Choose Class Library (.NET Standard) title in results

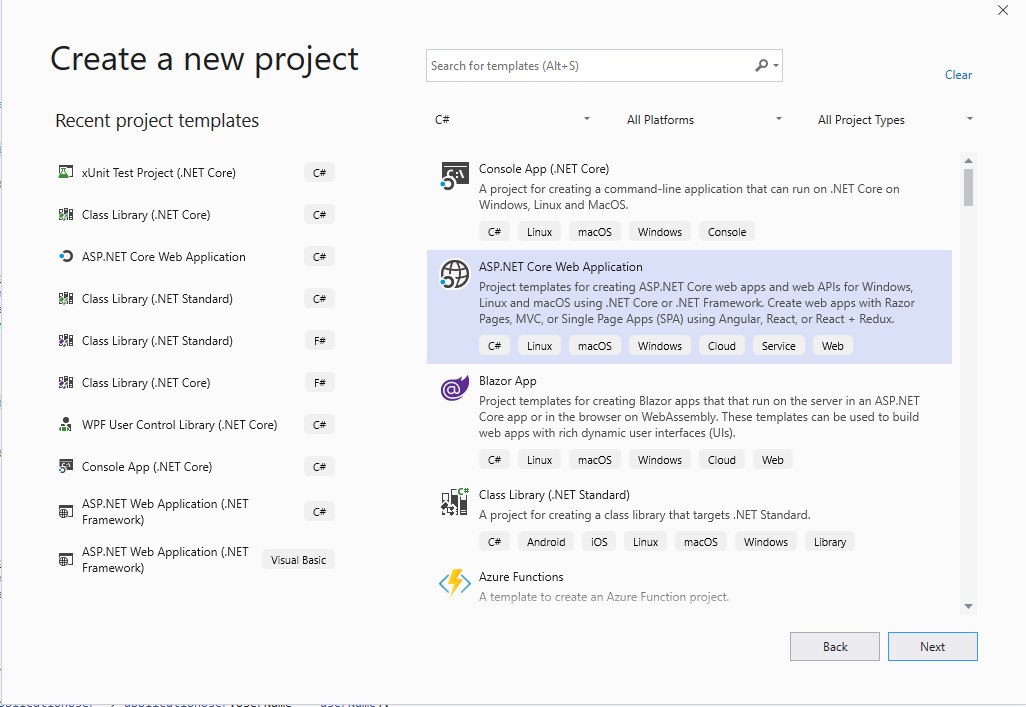pos(554,494)
